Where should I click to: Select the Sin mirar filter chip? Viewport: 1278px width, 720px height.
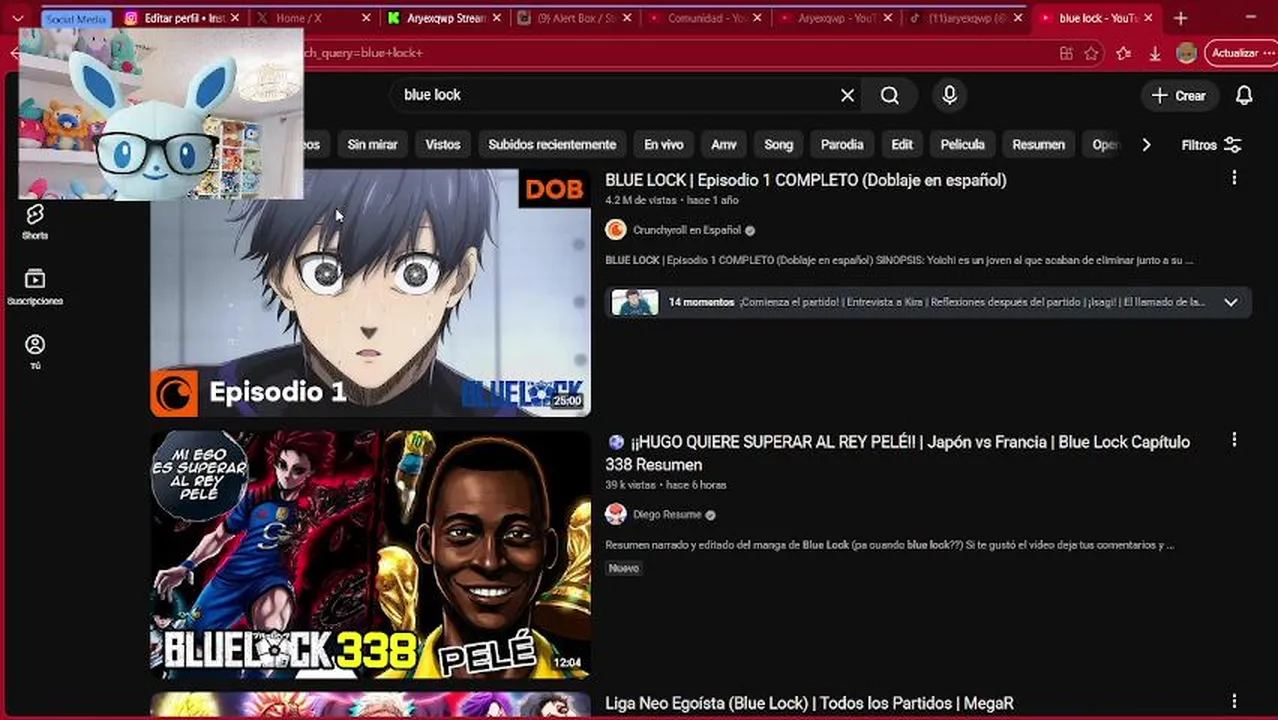pyautogui.click(x=372, y=145)
